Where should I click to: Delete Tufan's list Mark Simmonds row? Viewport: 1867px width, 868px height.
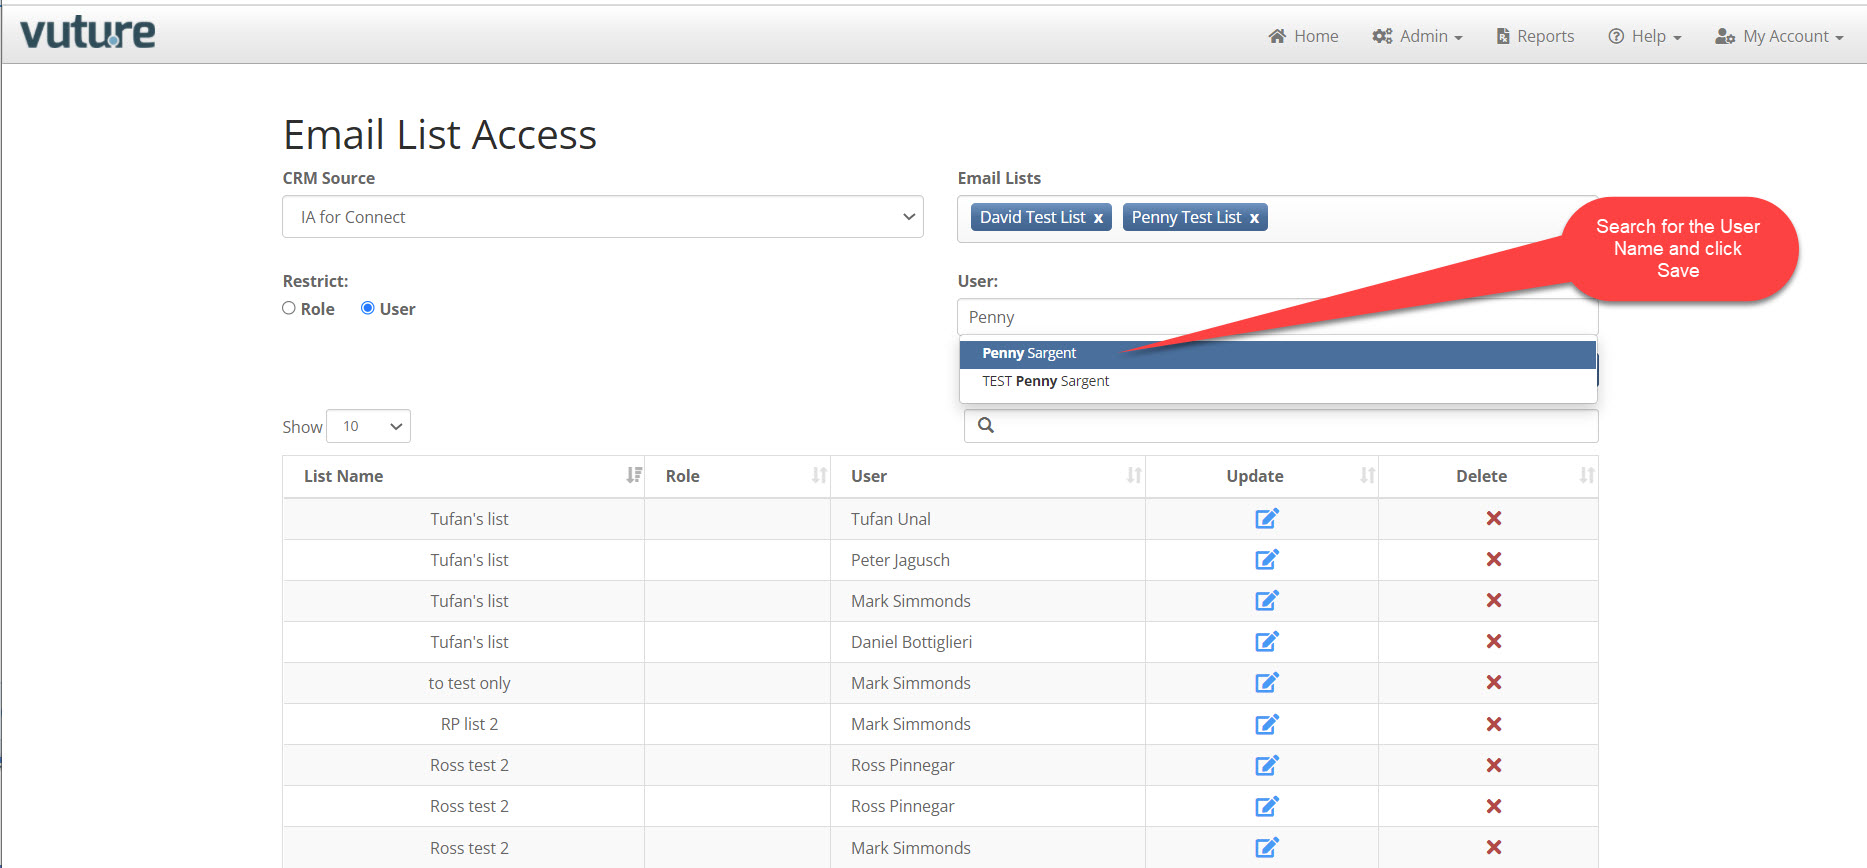1494,600
